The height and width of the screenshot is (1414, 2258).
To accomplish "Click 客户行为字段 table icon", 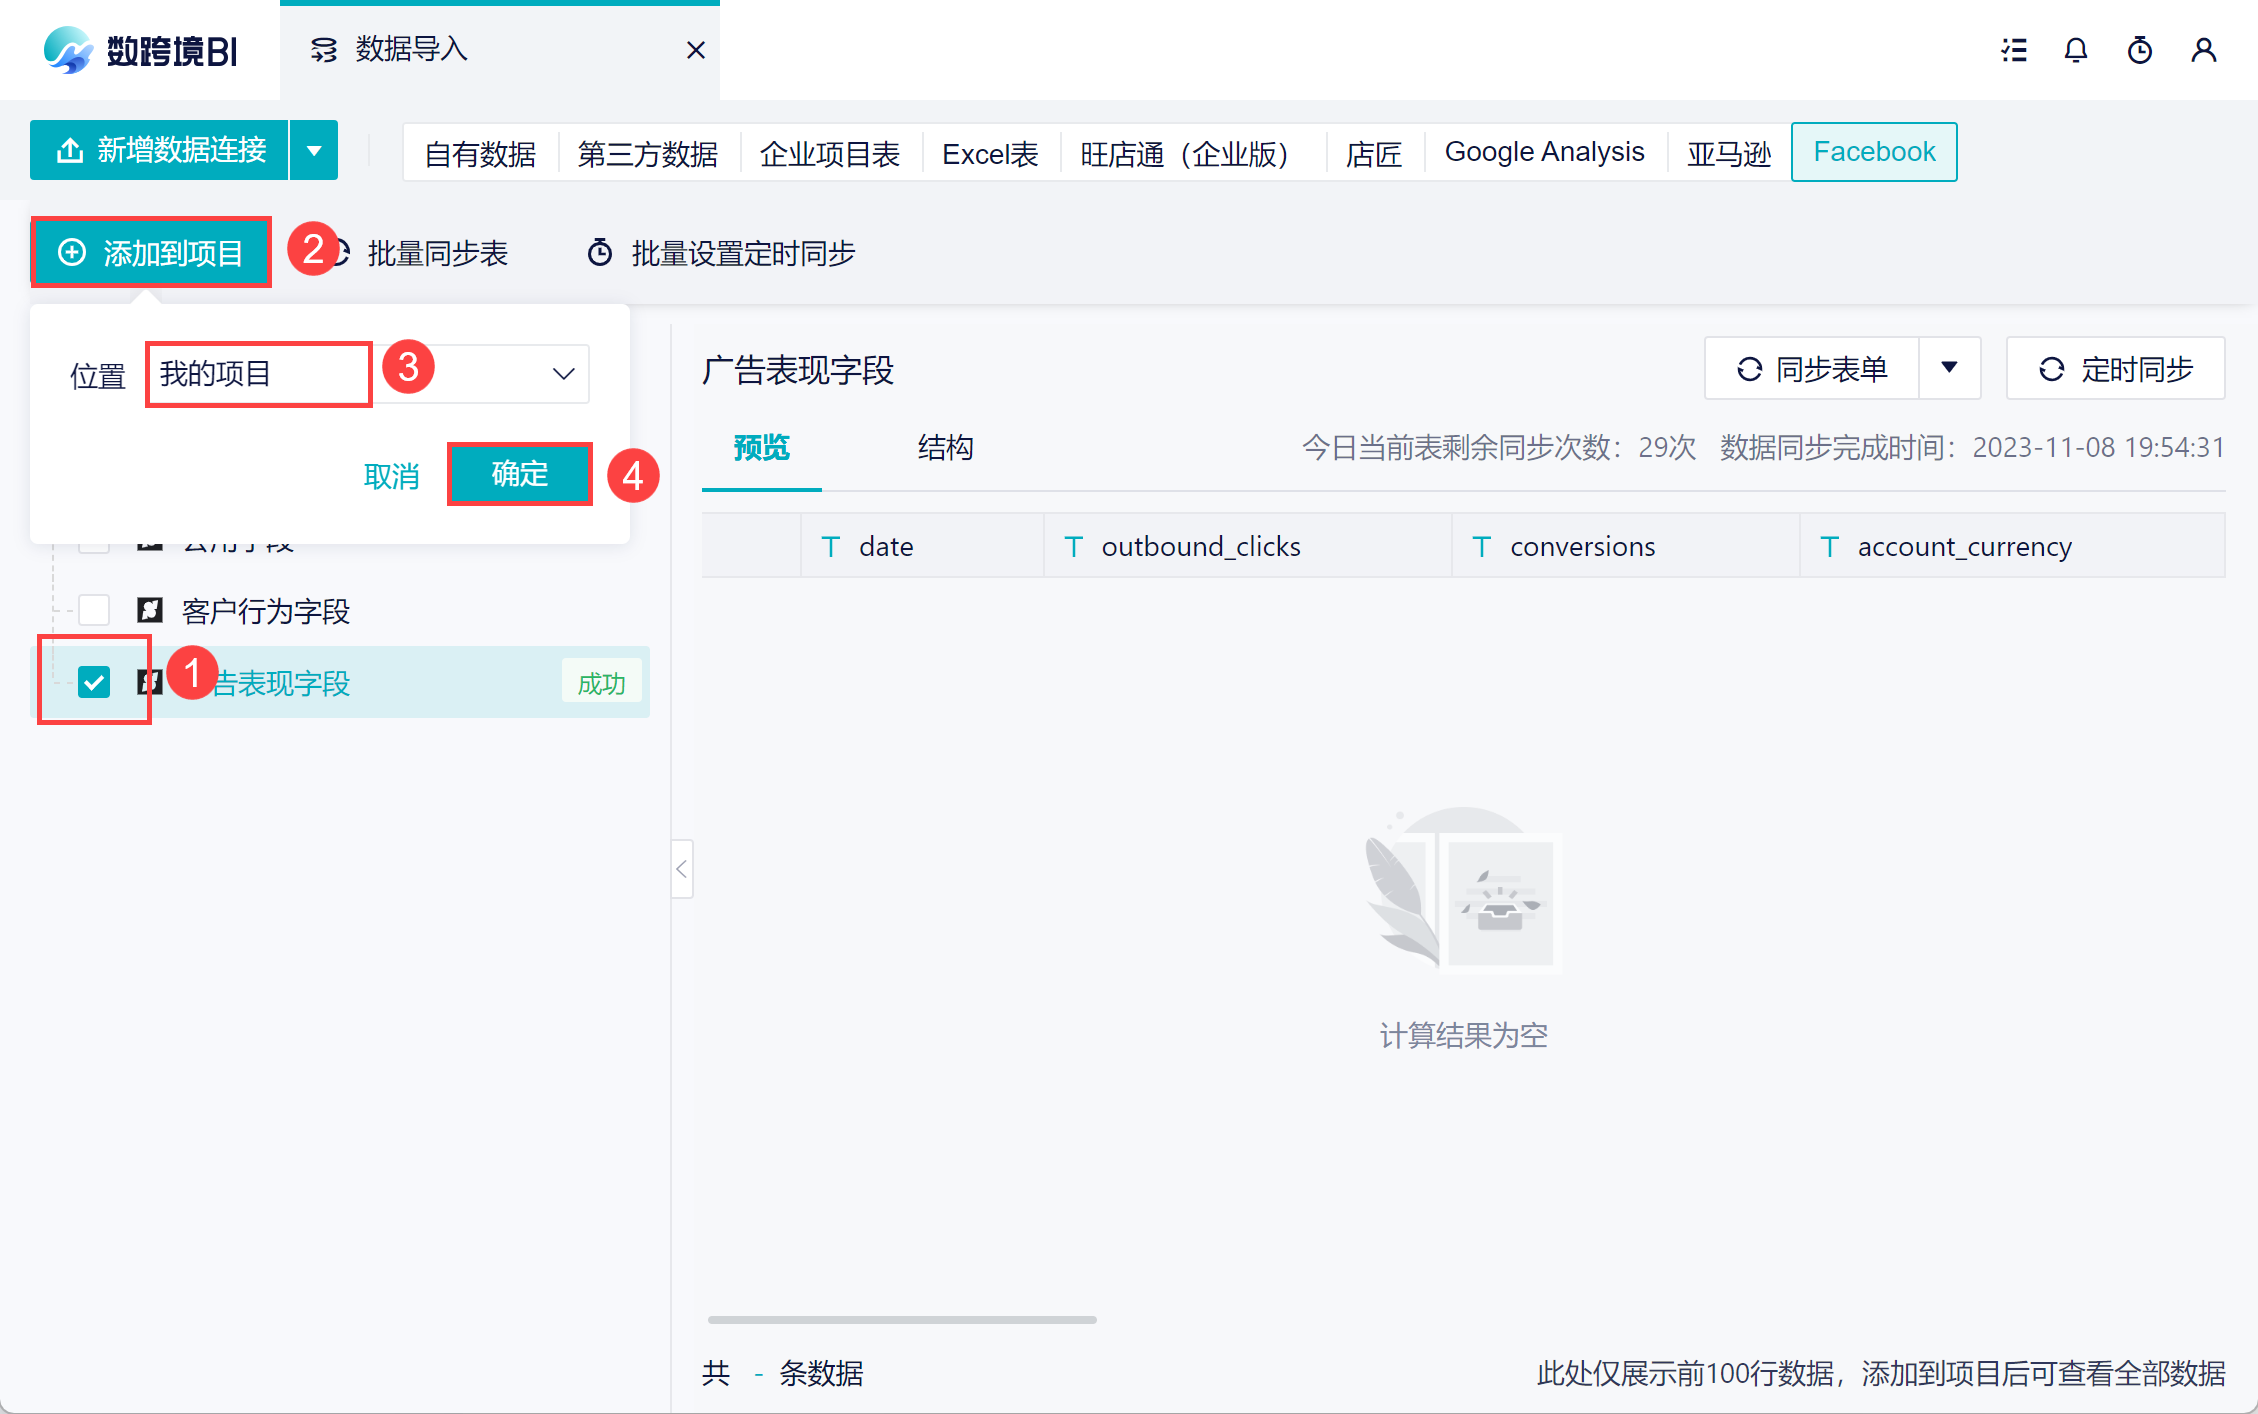I will tap(150, 610).
